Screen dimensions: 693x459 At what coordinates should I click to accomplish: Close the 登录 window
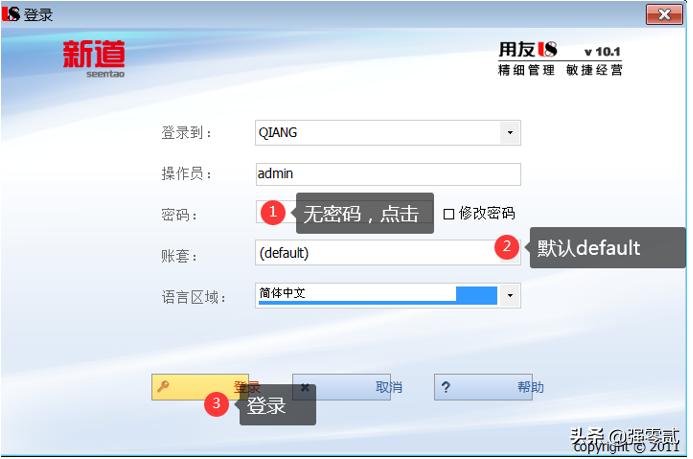(x=664, y=15)
